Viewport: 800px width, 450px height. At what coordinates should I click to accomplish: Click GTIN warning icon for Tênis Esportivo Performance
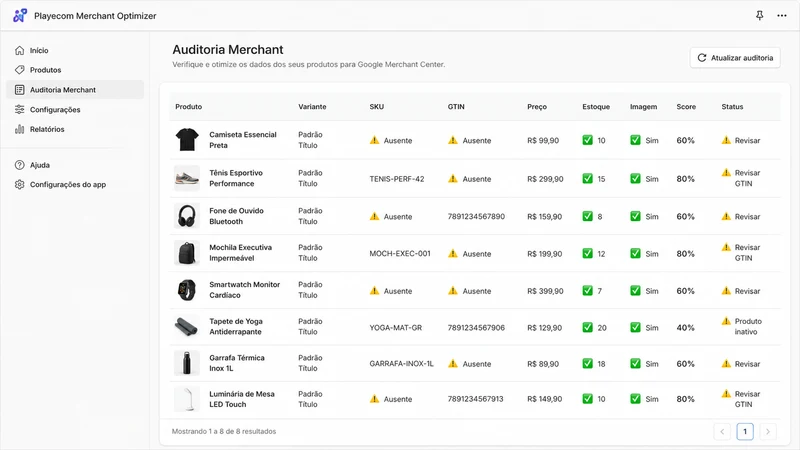click(x=453, y=179)
